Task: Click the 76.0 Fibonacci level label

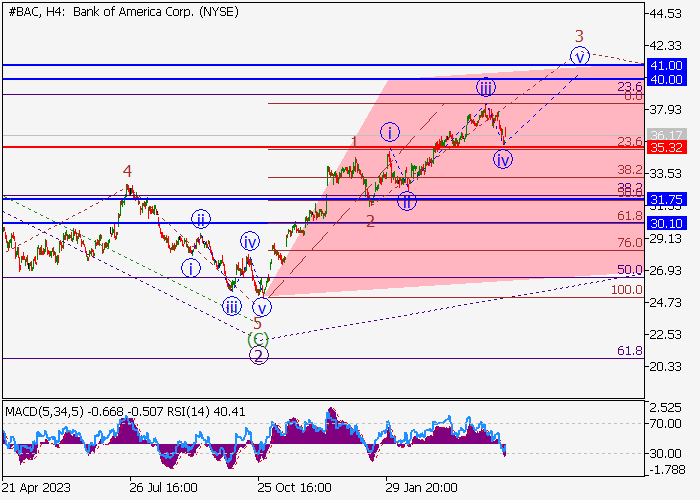Action: (630, 242)
